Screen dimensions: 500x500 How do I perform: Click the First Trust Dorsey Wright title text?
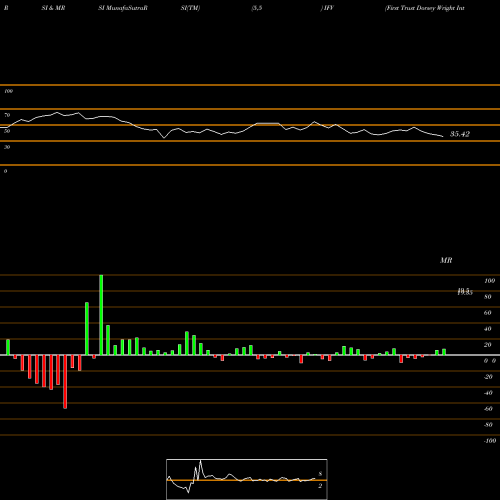tap(425, 8)
